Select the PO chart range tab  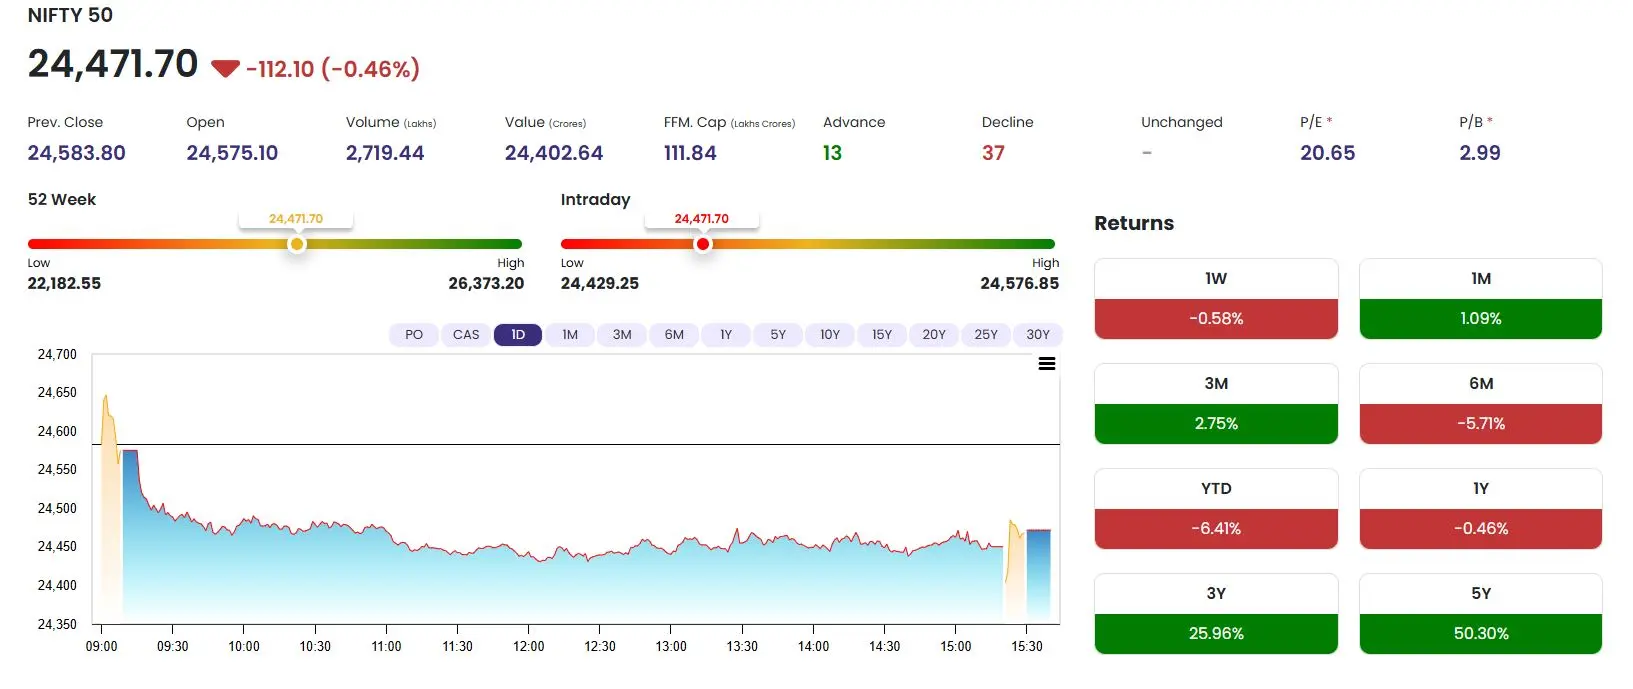(414, 335)
